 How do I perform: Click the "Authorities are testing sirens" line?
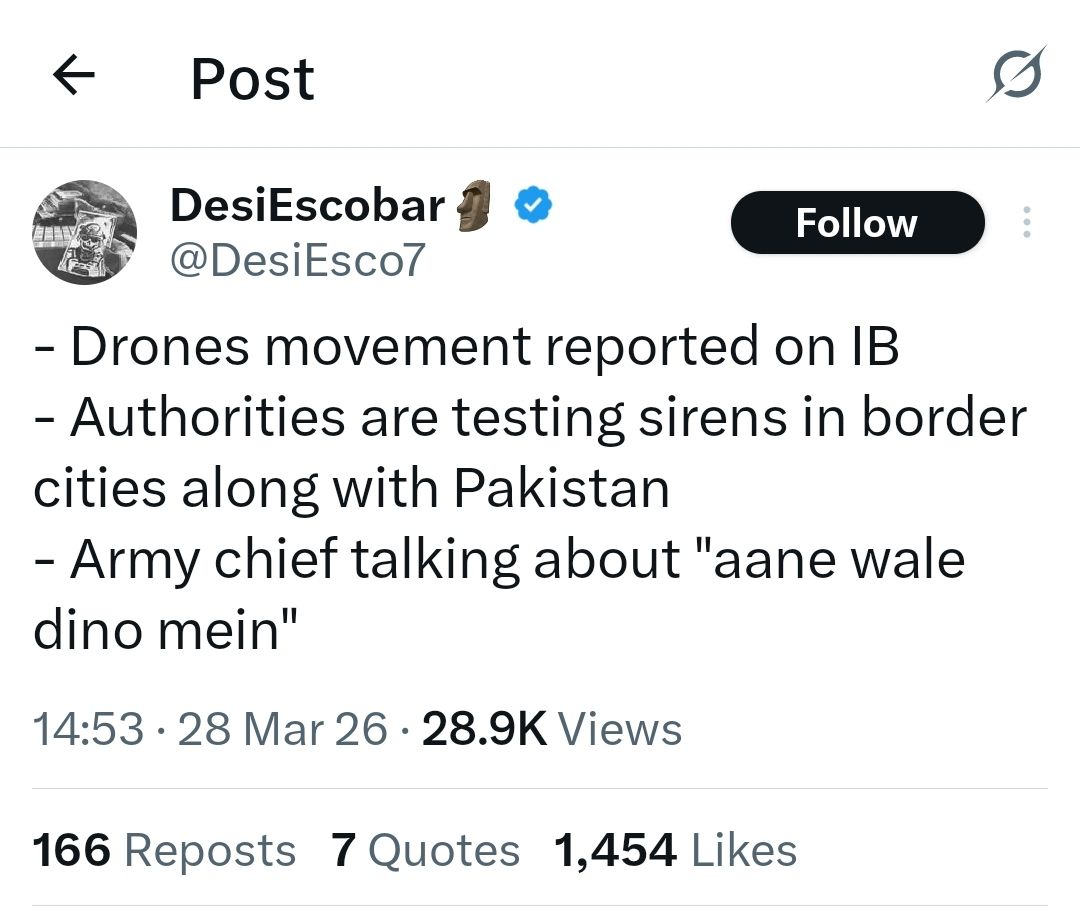530,416
